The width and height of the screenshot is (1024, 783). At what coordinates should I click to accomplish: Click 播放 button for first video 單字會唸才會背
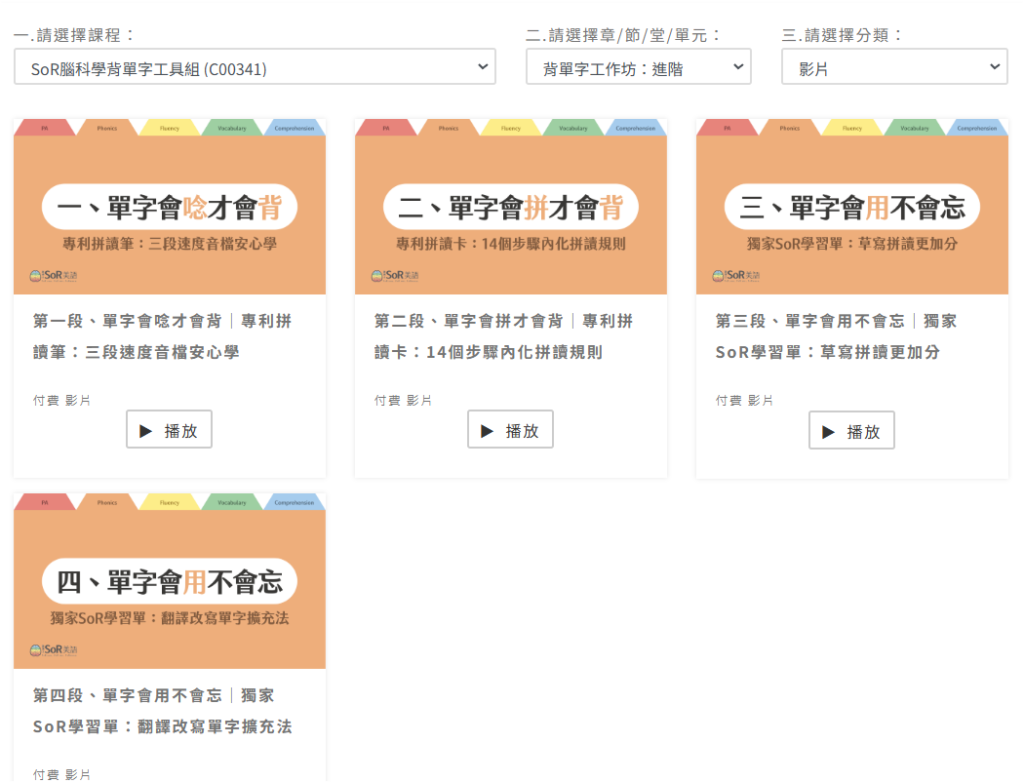pyautogui.click(x=169, y=430)
